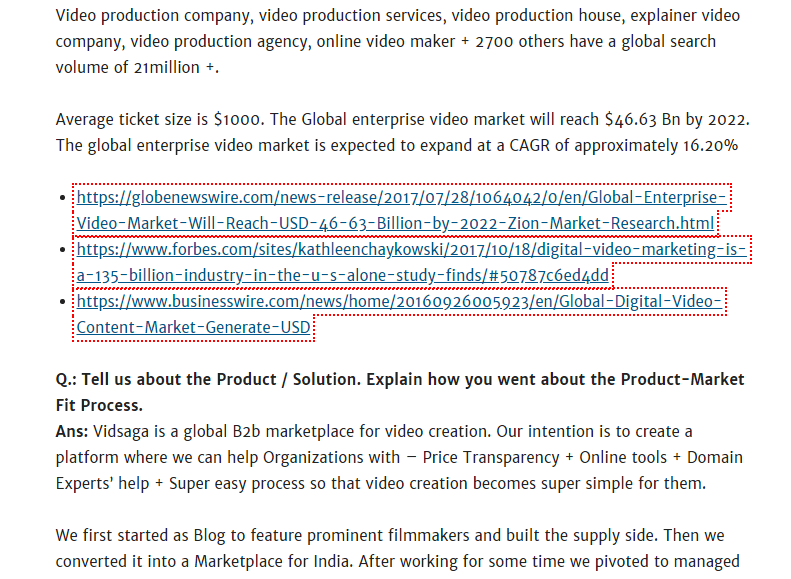Viewport: 791px width, 579px height.
Task: Click the bullet beside the Forbes link
Action: coord(66,250)
